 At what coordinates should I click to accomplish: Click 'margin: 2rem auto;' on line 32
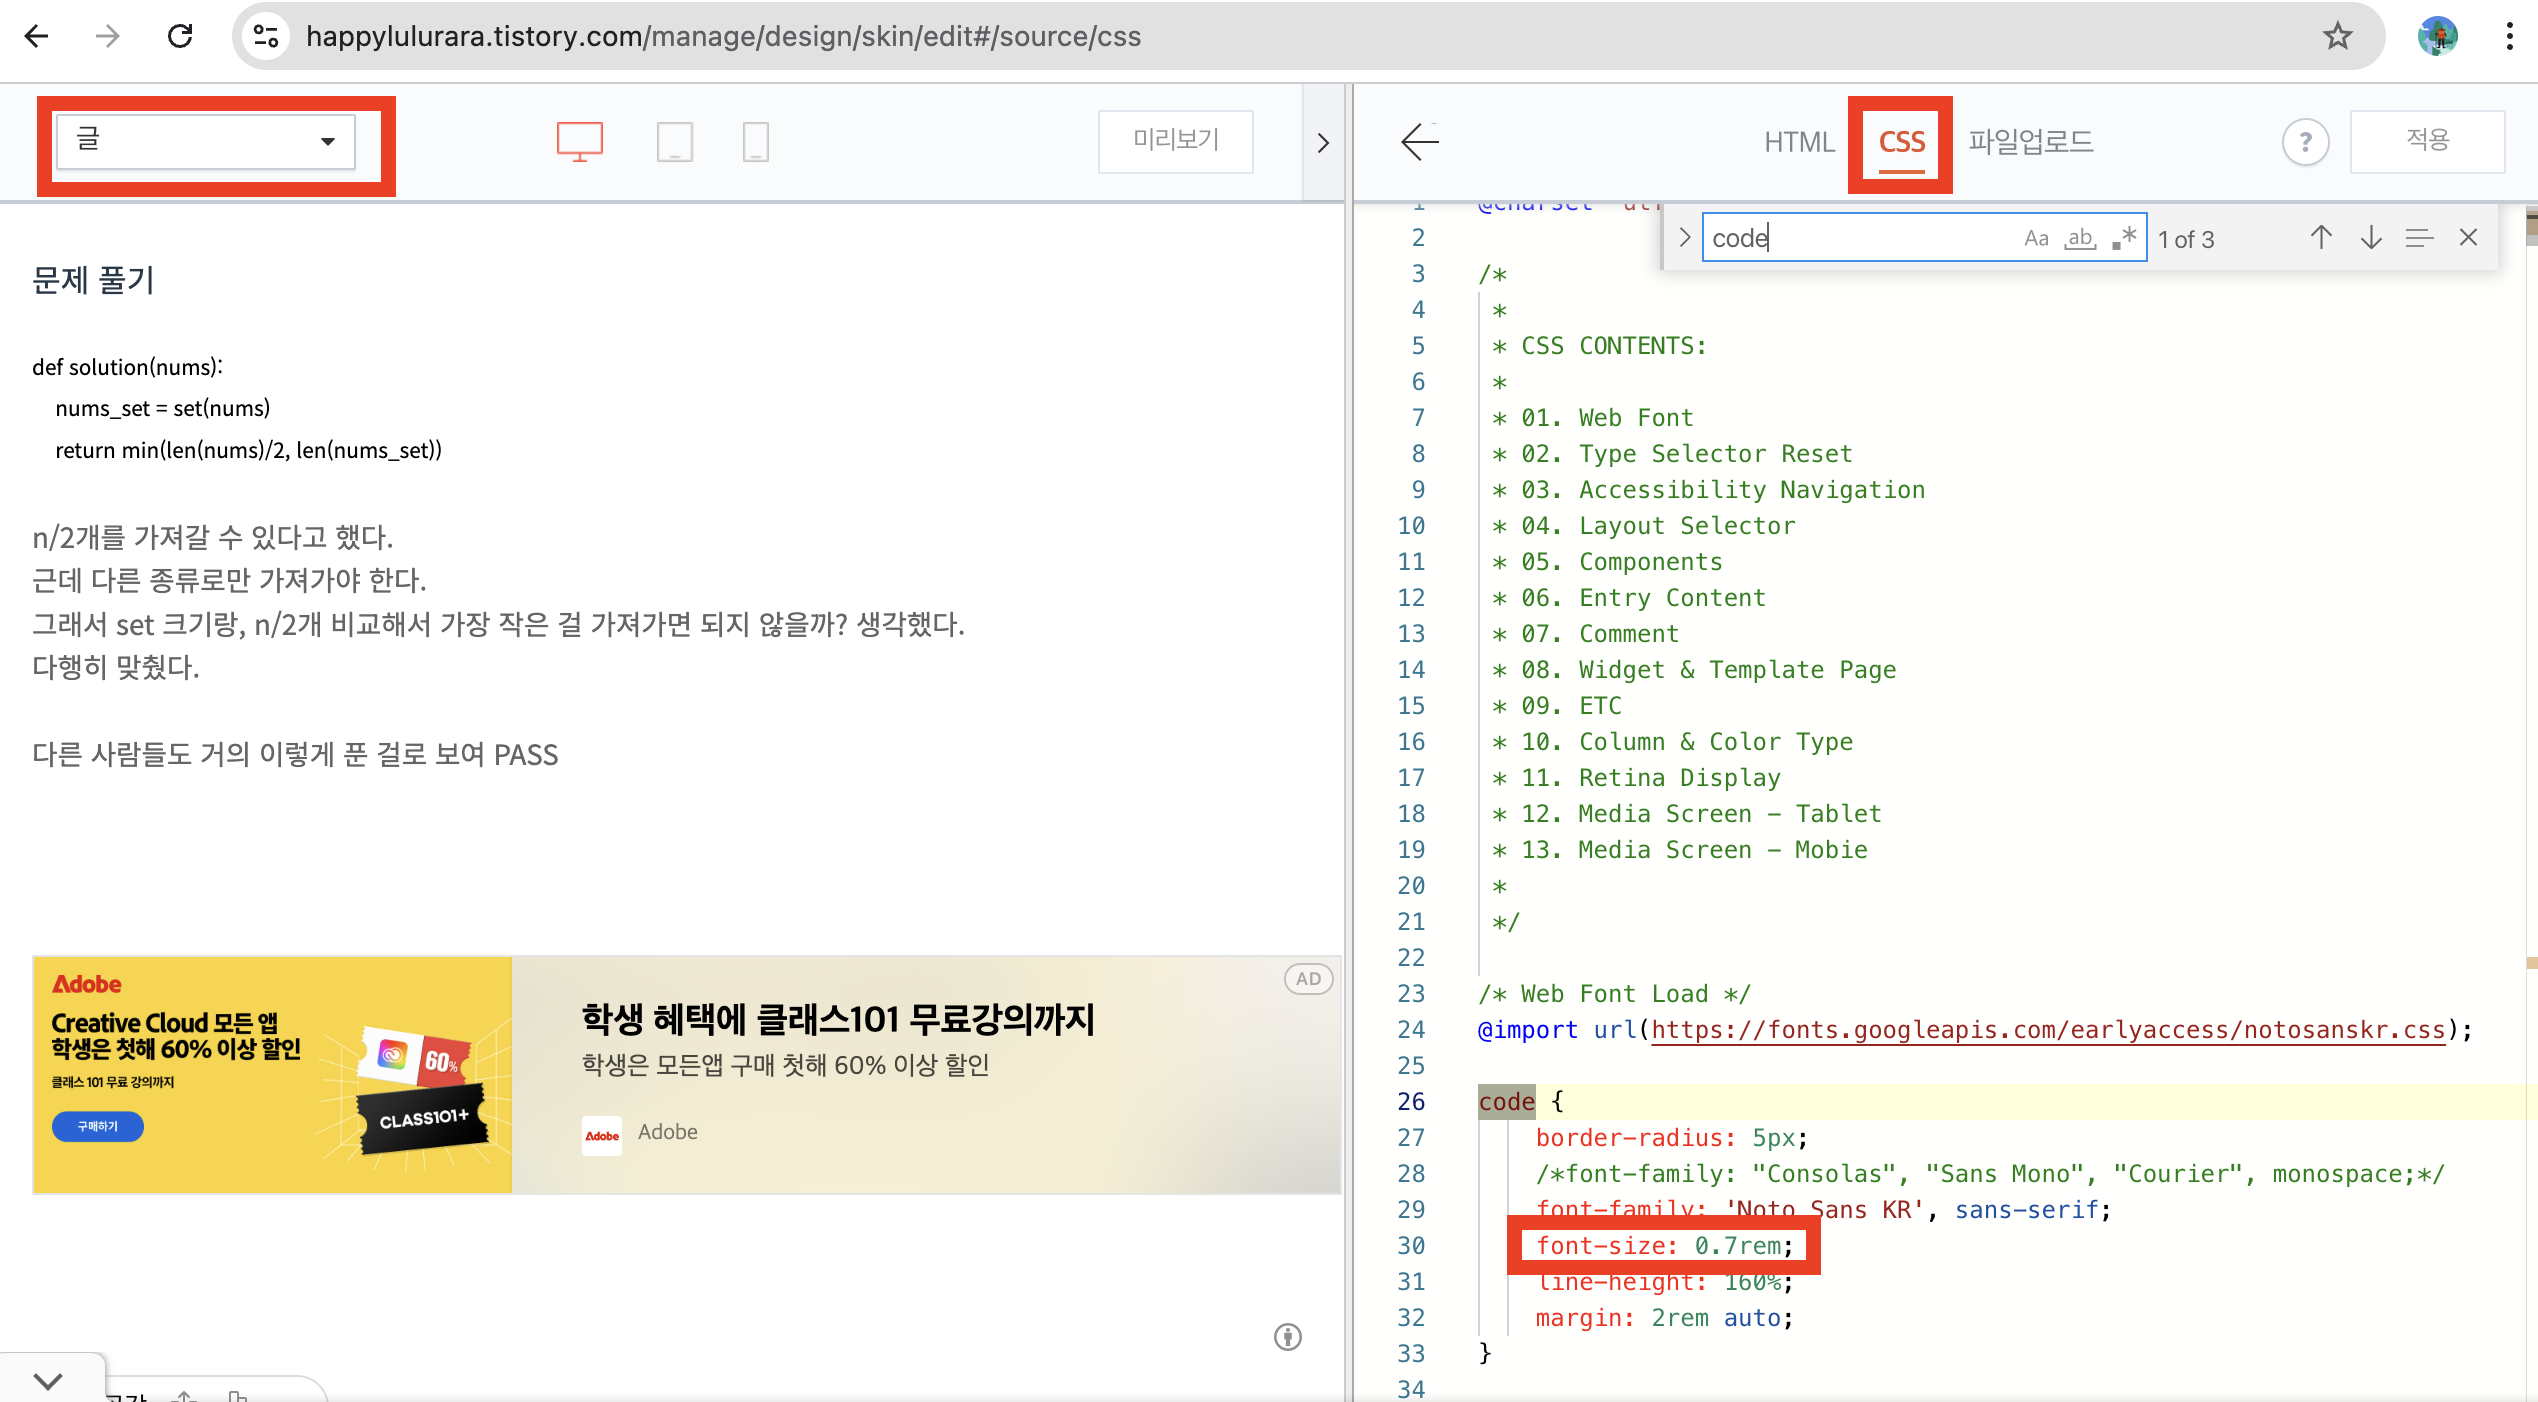1664,1318
